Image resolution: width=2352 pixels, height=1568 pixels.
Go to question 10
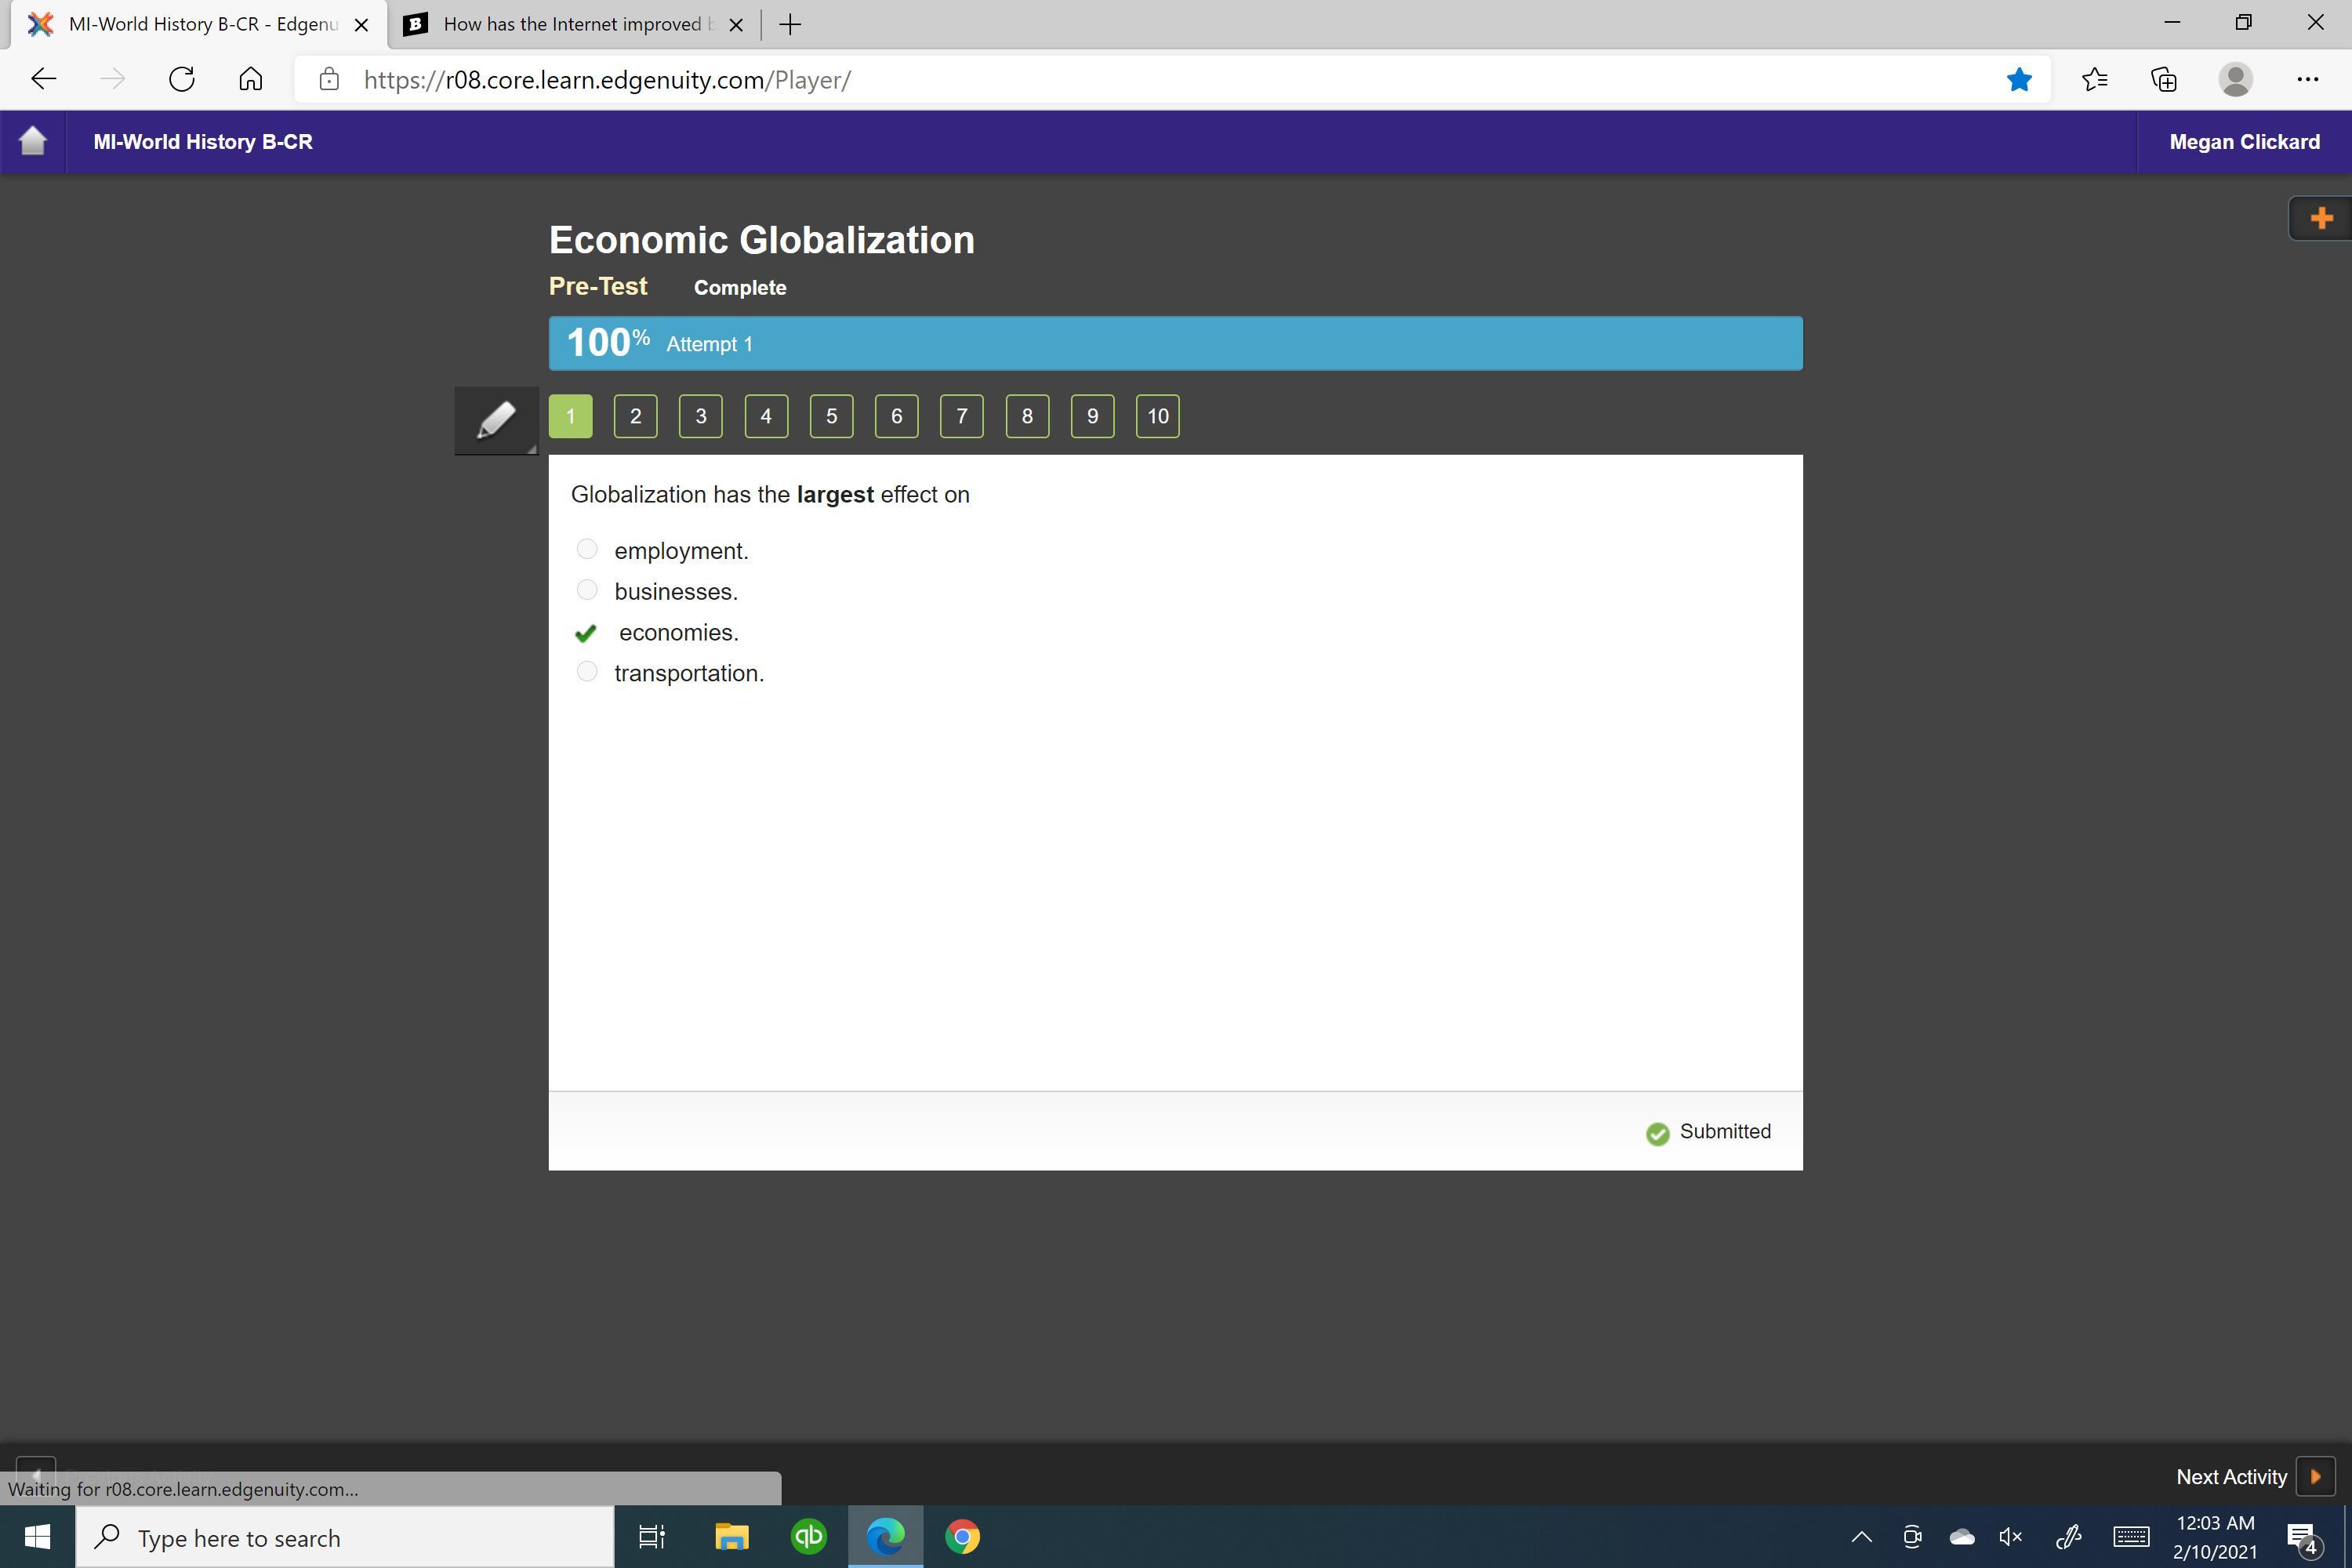(x=1157, y=416)
